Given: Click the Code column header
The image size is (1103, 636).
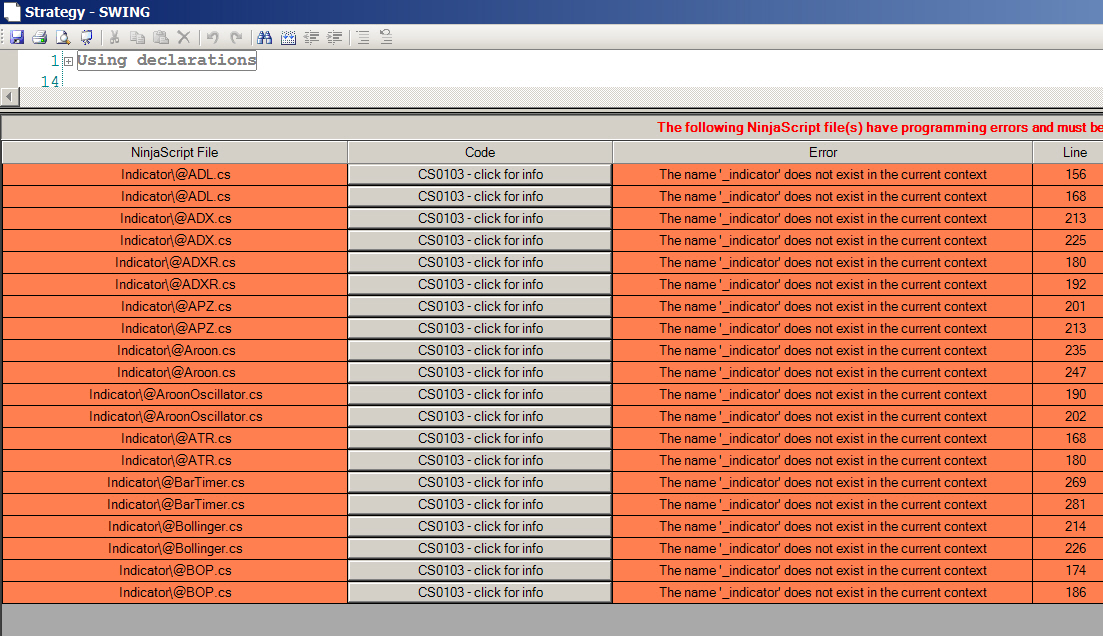Looking at the screenshot, I should click(480, 152).
